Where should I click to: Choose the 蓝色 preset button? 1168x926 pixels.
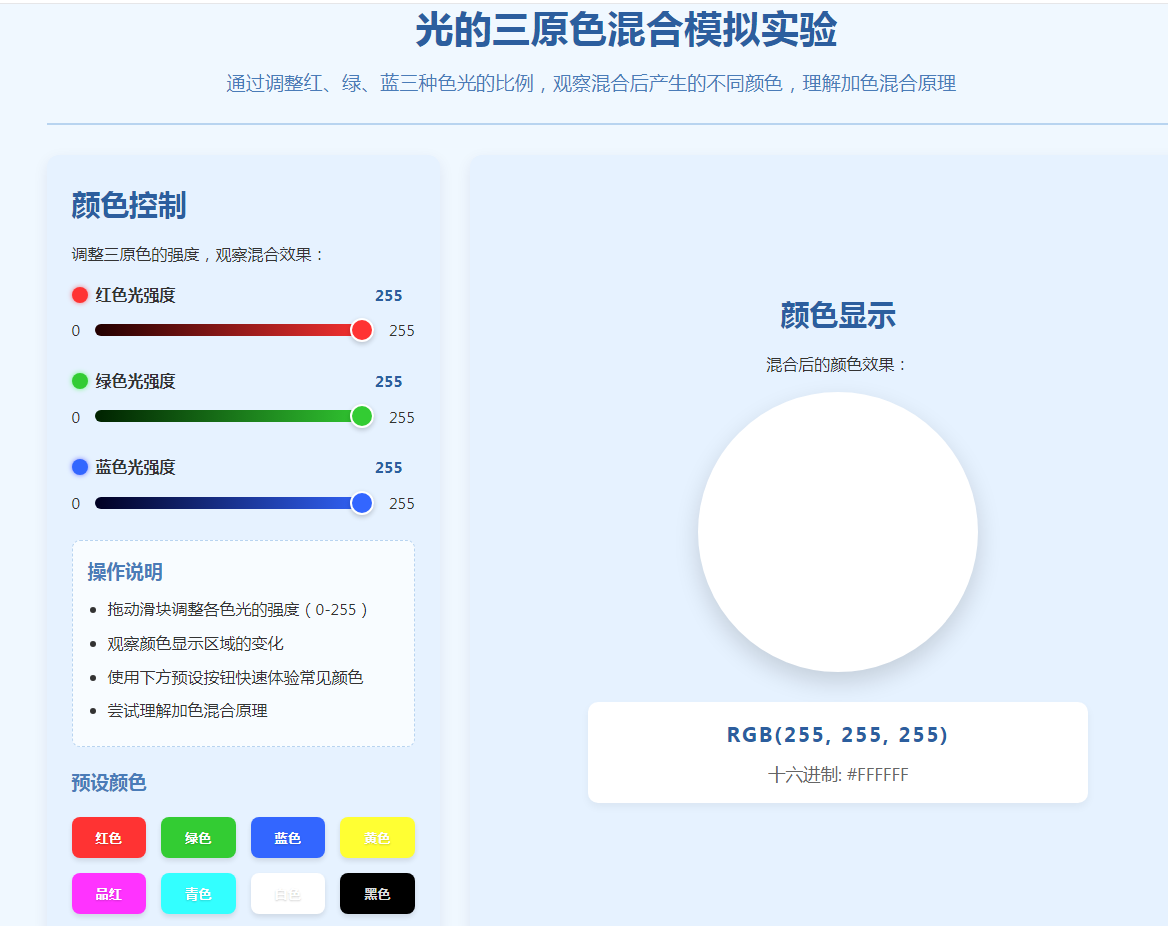click(x=288, y=838)
